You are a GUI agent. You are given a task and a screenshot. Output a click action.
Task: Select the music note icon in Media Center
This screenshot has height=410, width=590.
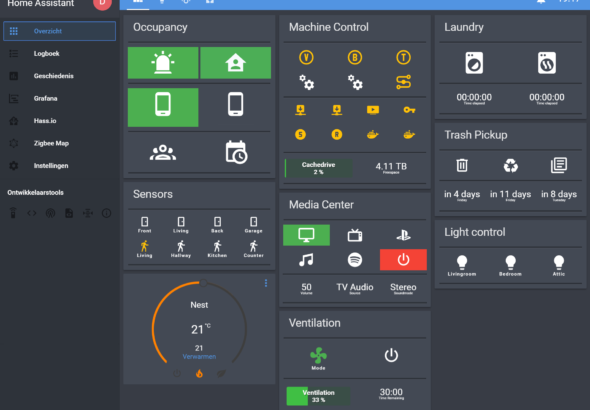coord(306,260)
